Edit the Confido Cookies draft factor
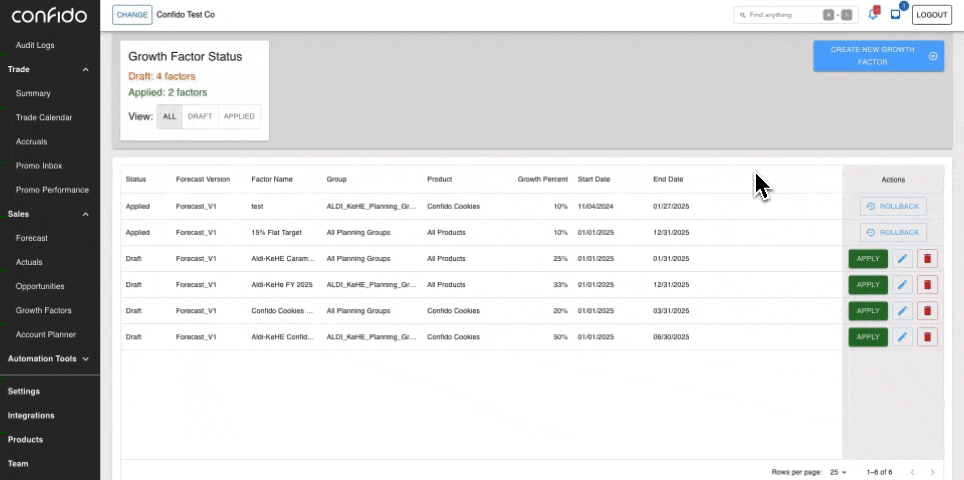 click(902, 311)
